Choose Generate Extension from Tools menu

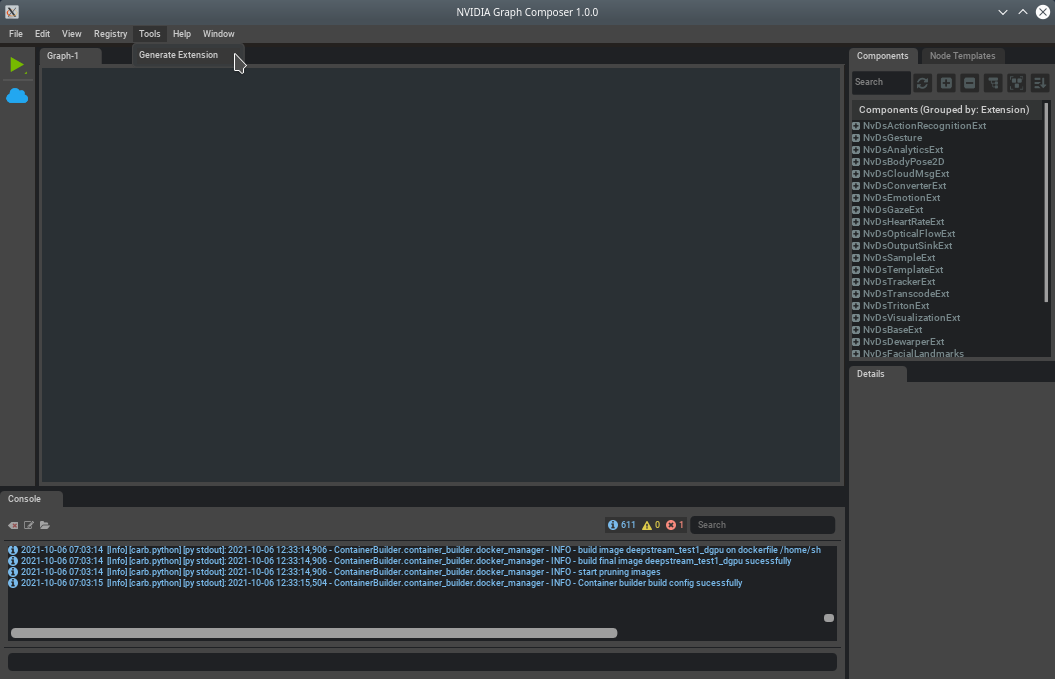178,55
